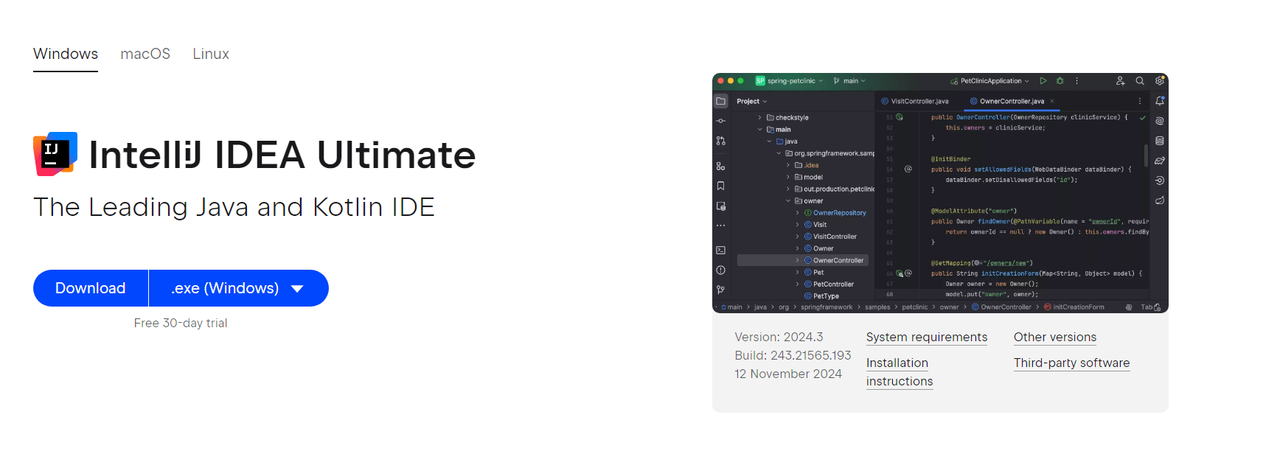1280x451 pixels.
Task: Collapse the owner package in tree
Action: pyautogui.click(x=787, y=201)
